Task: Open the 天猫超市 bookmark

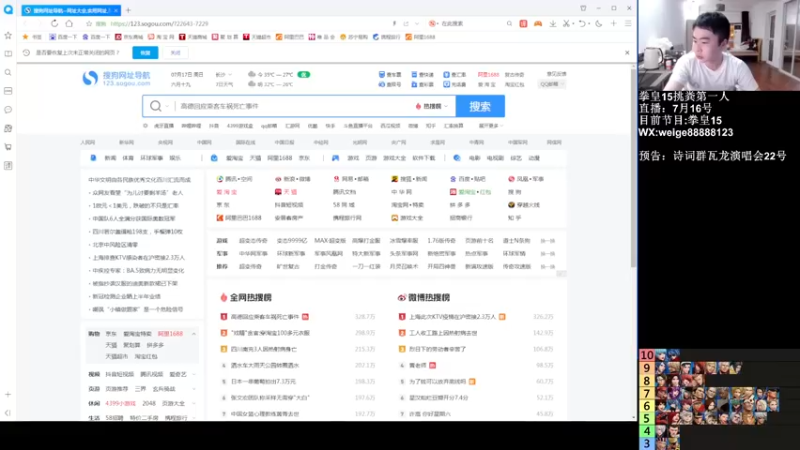Action: coord(257,37)
